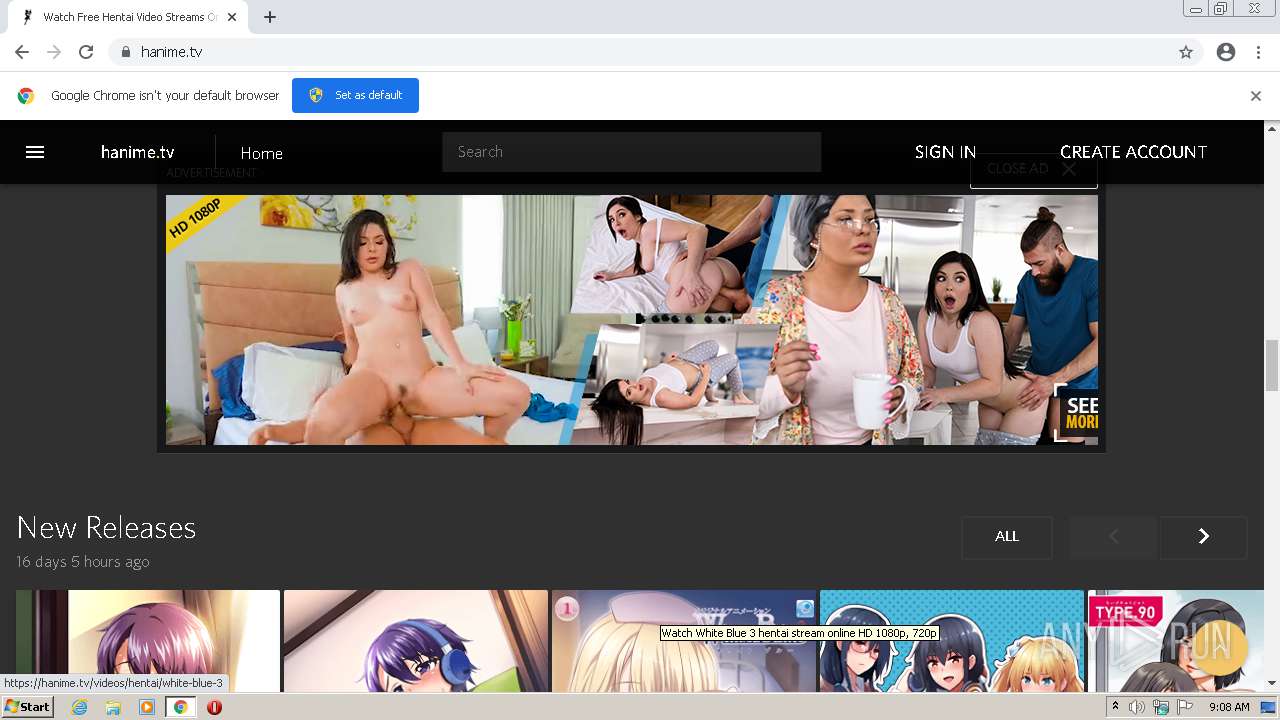View site info via padlock icon
Viewport: 1280px width, 720px height.
point(125,52)
